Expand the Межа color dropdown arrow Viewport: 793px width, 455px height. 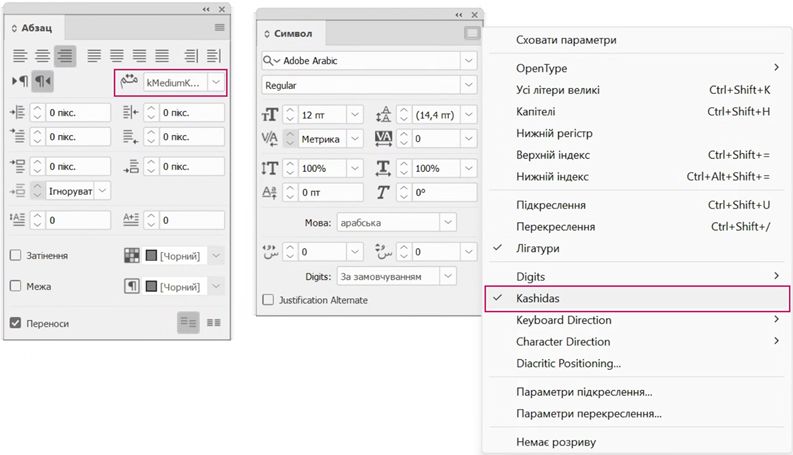[216, 287]
